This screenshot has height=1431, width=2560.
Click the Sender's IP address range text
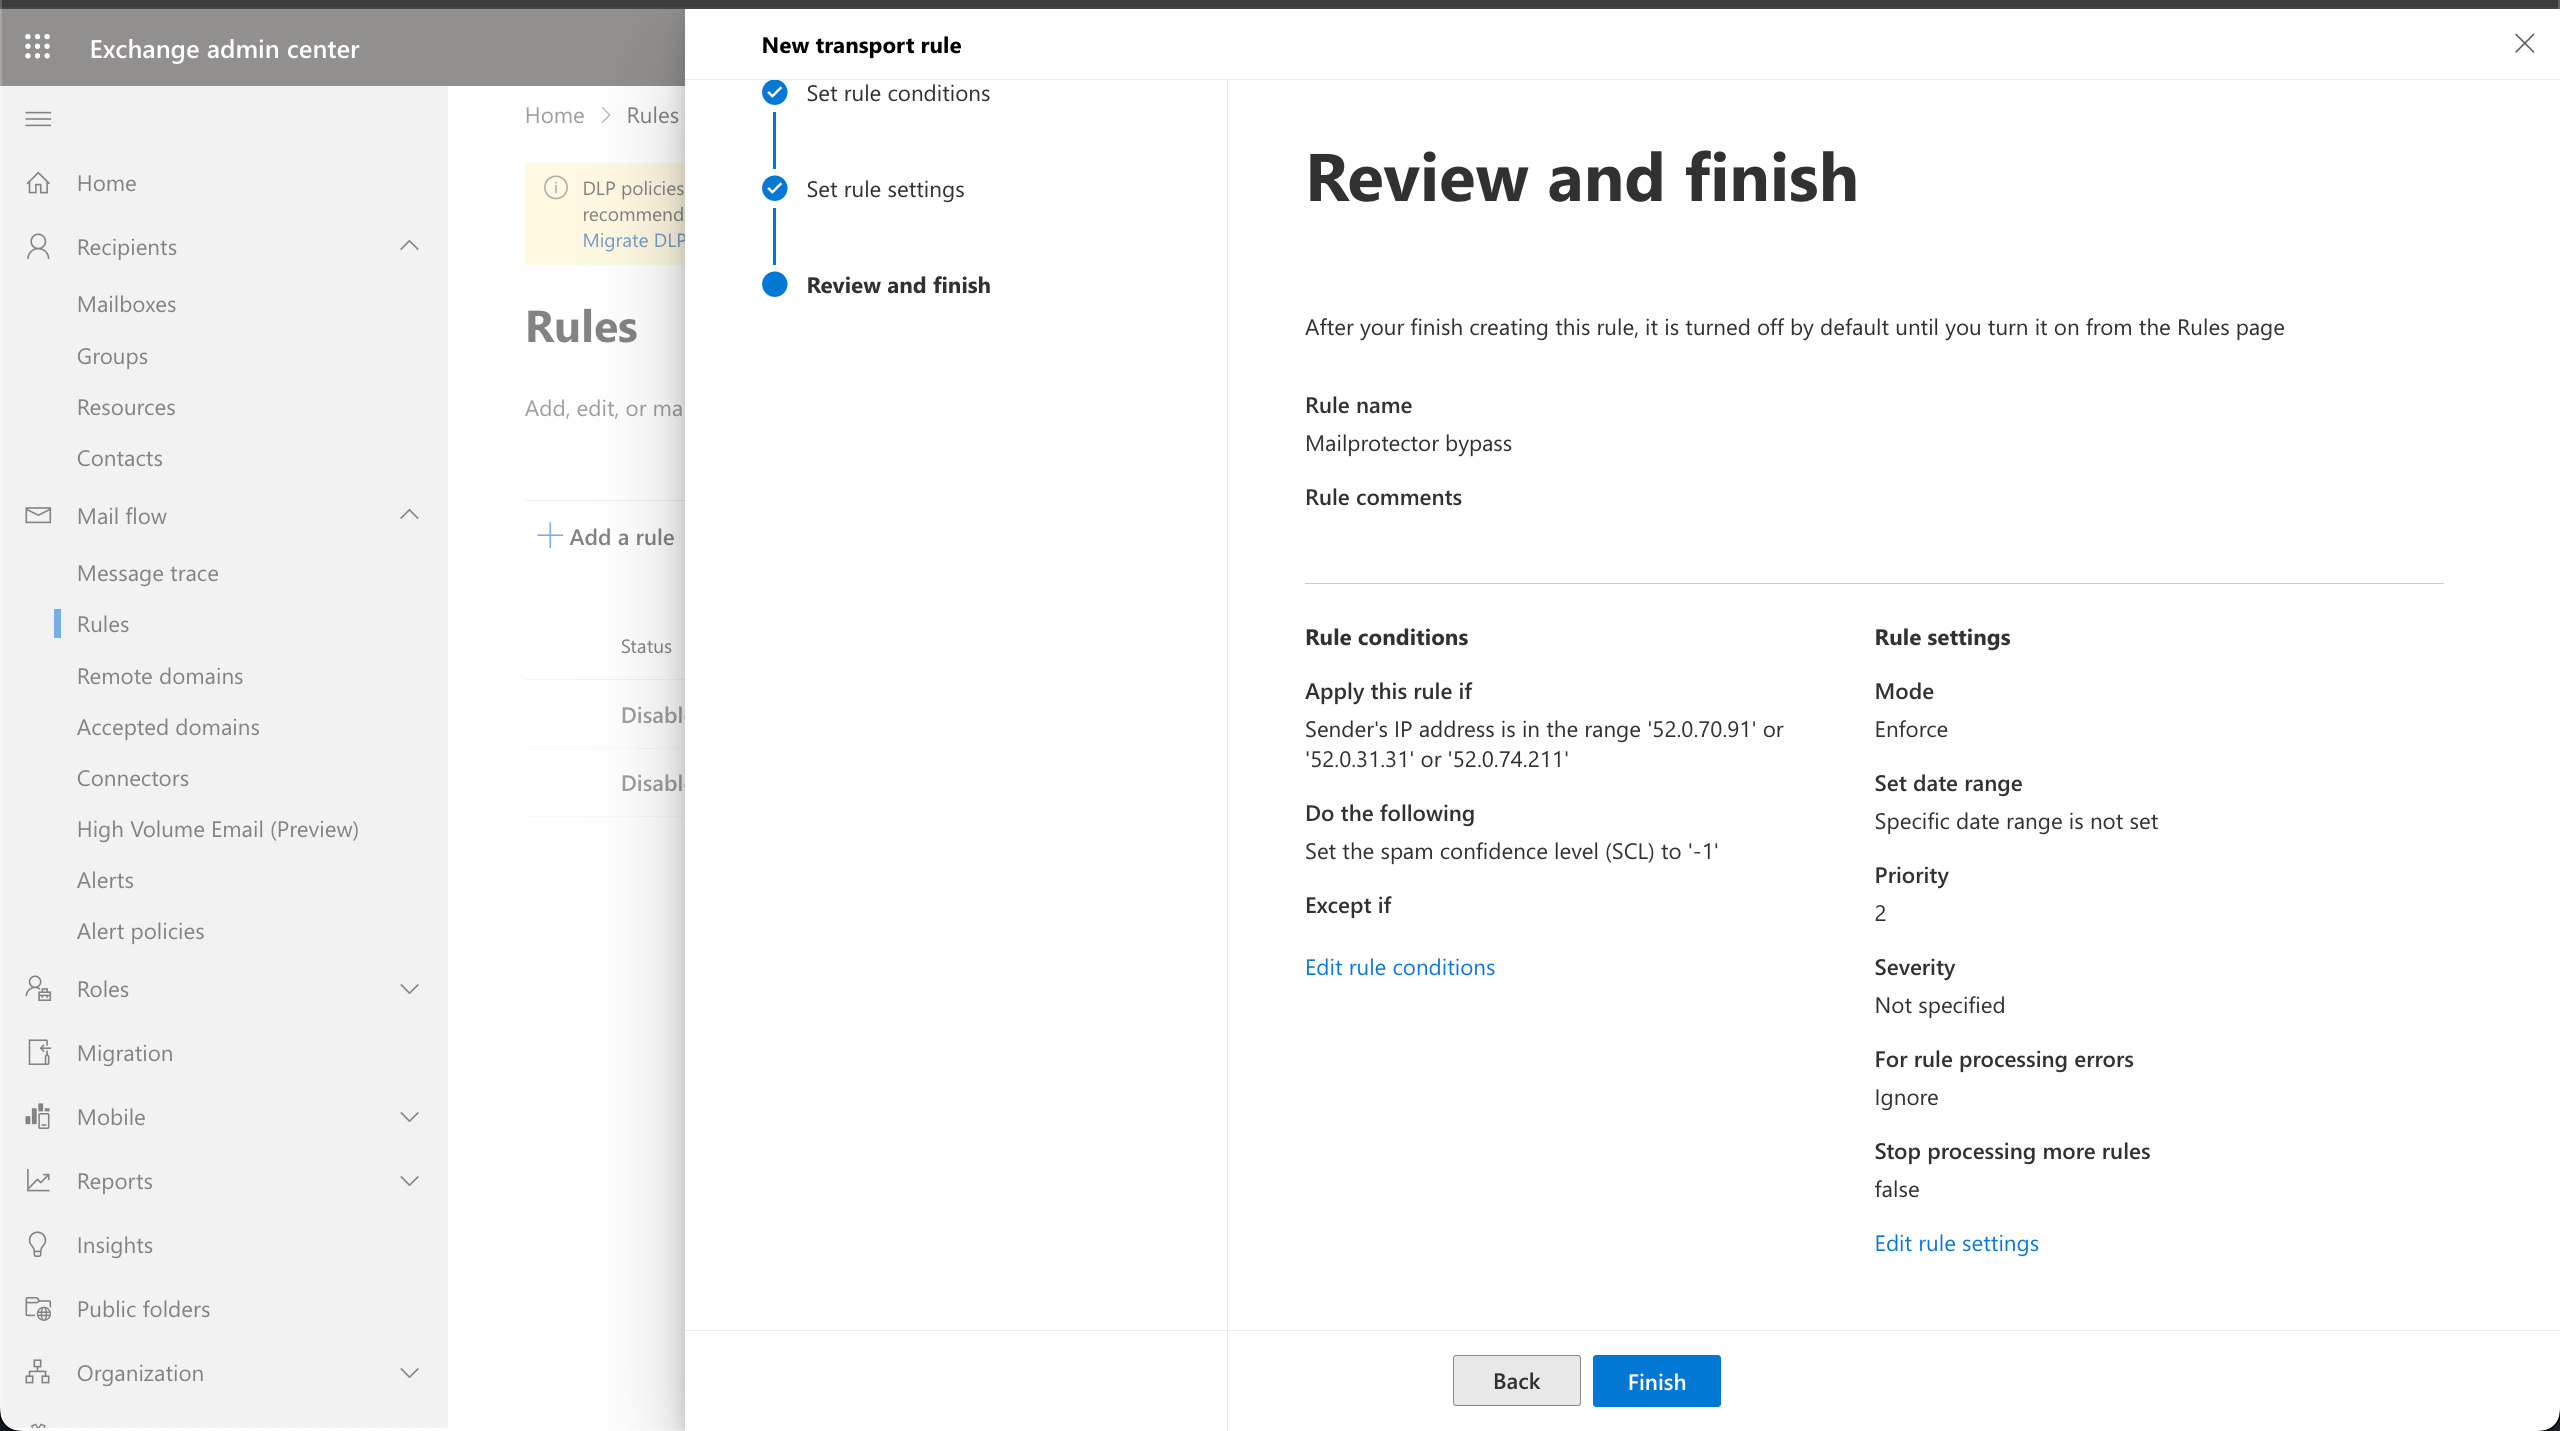coord(1544,744)
